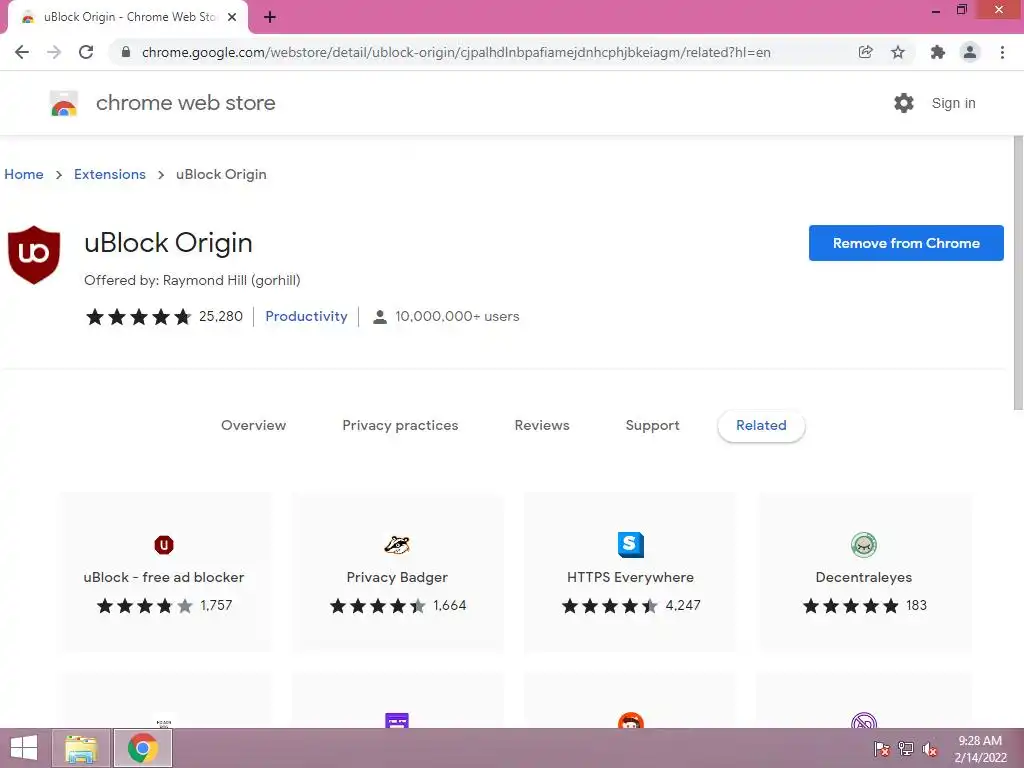Open web store settings gear
Image resolution: width=1024 pixels, height=768 pixels.
point(904,103)
